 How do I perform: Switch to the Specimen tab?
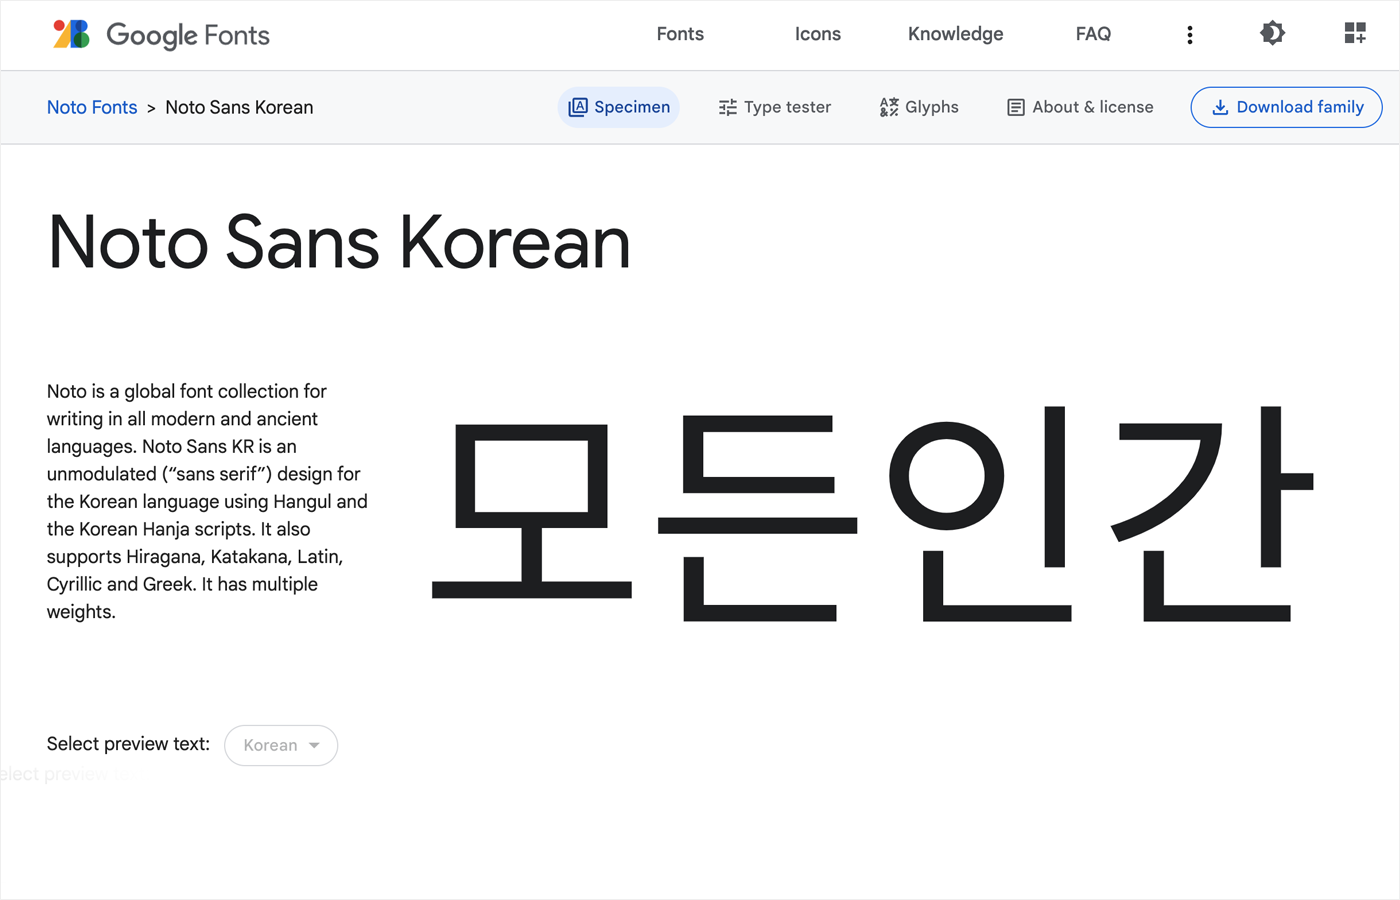tap(618, 107)
